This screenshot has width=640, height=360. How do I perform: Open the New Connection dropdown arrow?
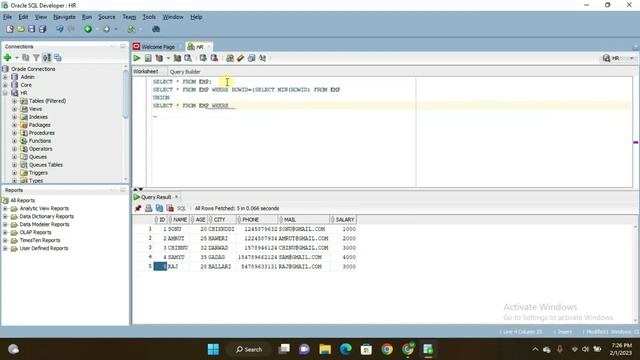[x=17, y=58]
